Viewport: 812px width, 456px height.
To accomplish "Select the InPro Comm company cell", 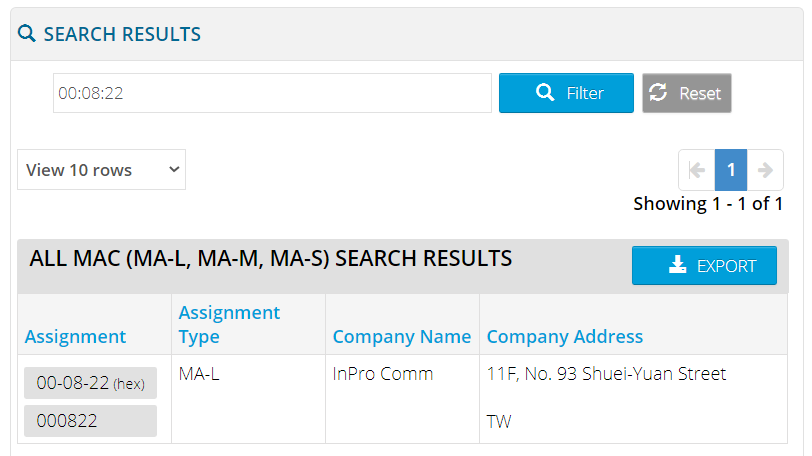I will click(x=383, y=374).
